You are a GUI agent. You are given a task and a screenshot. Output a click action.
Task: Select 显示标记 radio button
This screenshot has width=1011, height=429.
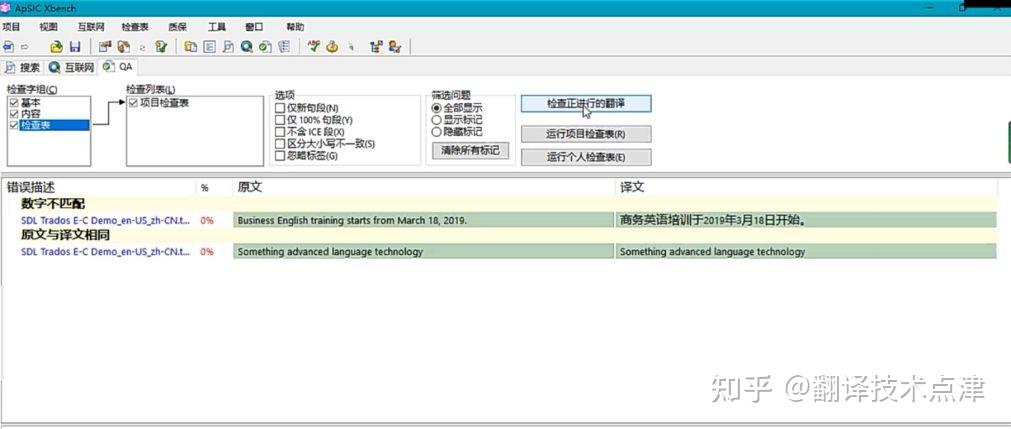tap(437, 119)
